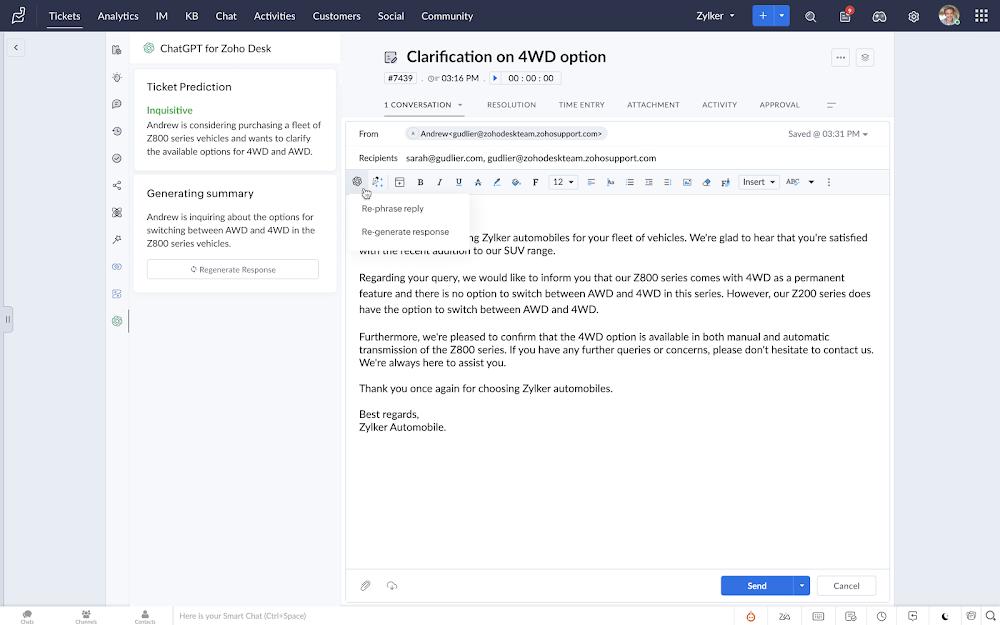This screenshot has width=1000, height=625.
Task: Open the Tickets tab in the top bar
Action: tap(64, 16)
